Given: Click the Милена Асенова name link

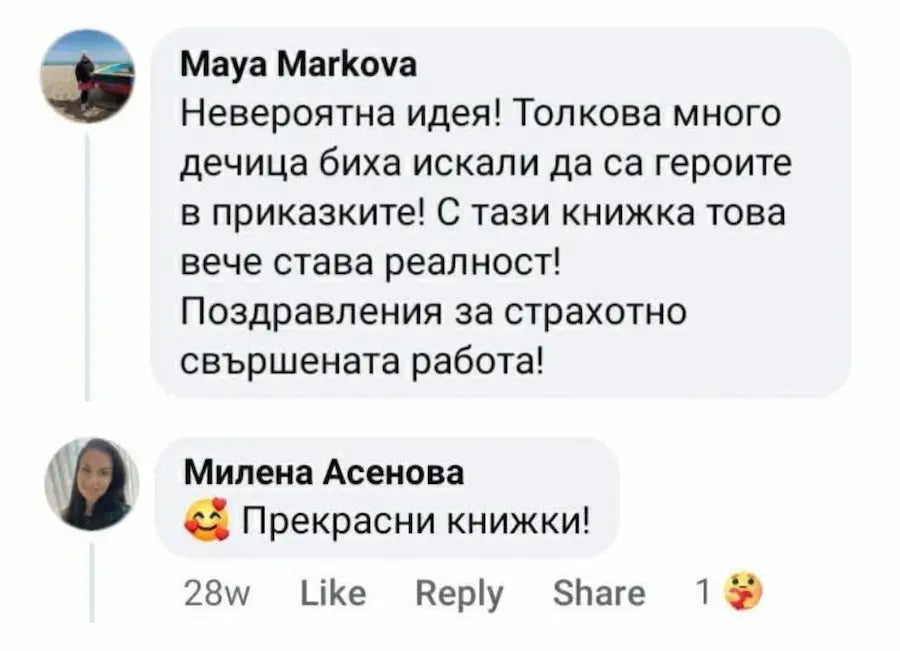Looking at the screenshot, I should click(324, 471).
